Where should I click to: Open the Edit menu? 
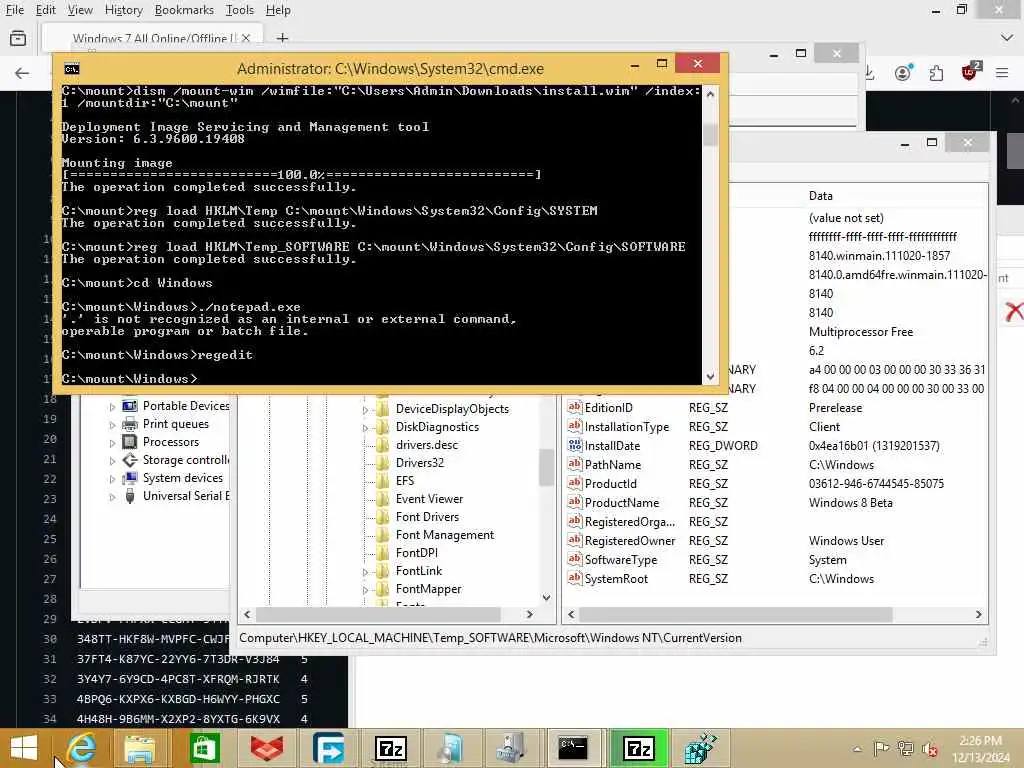(45, 10)
